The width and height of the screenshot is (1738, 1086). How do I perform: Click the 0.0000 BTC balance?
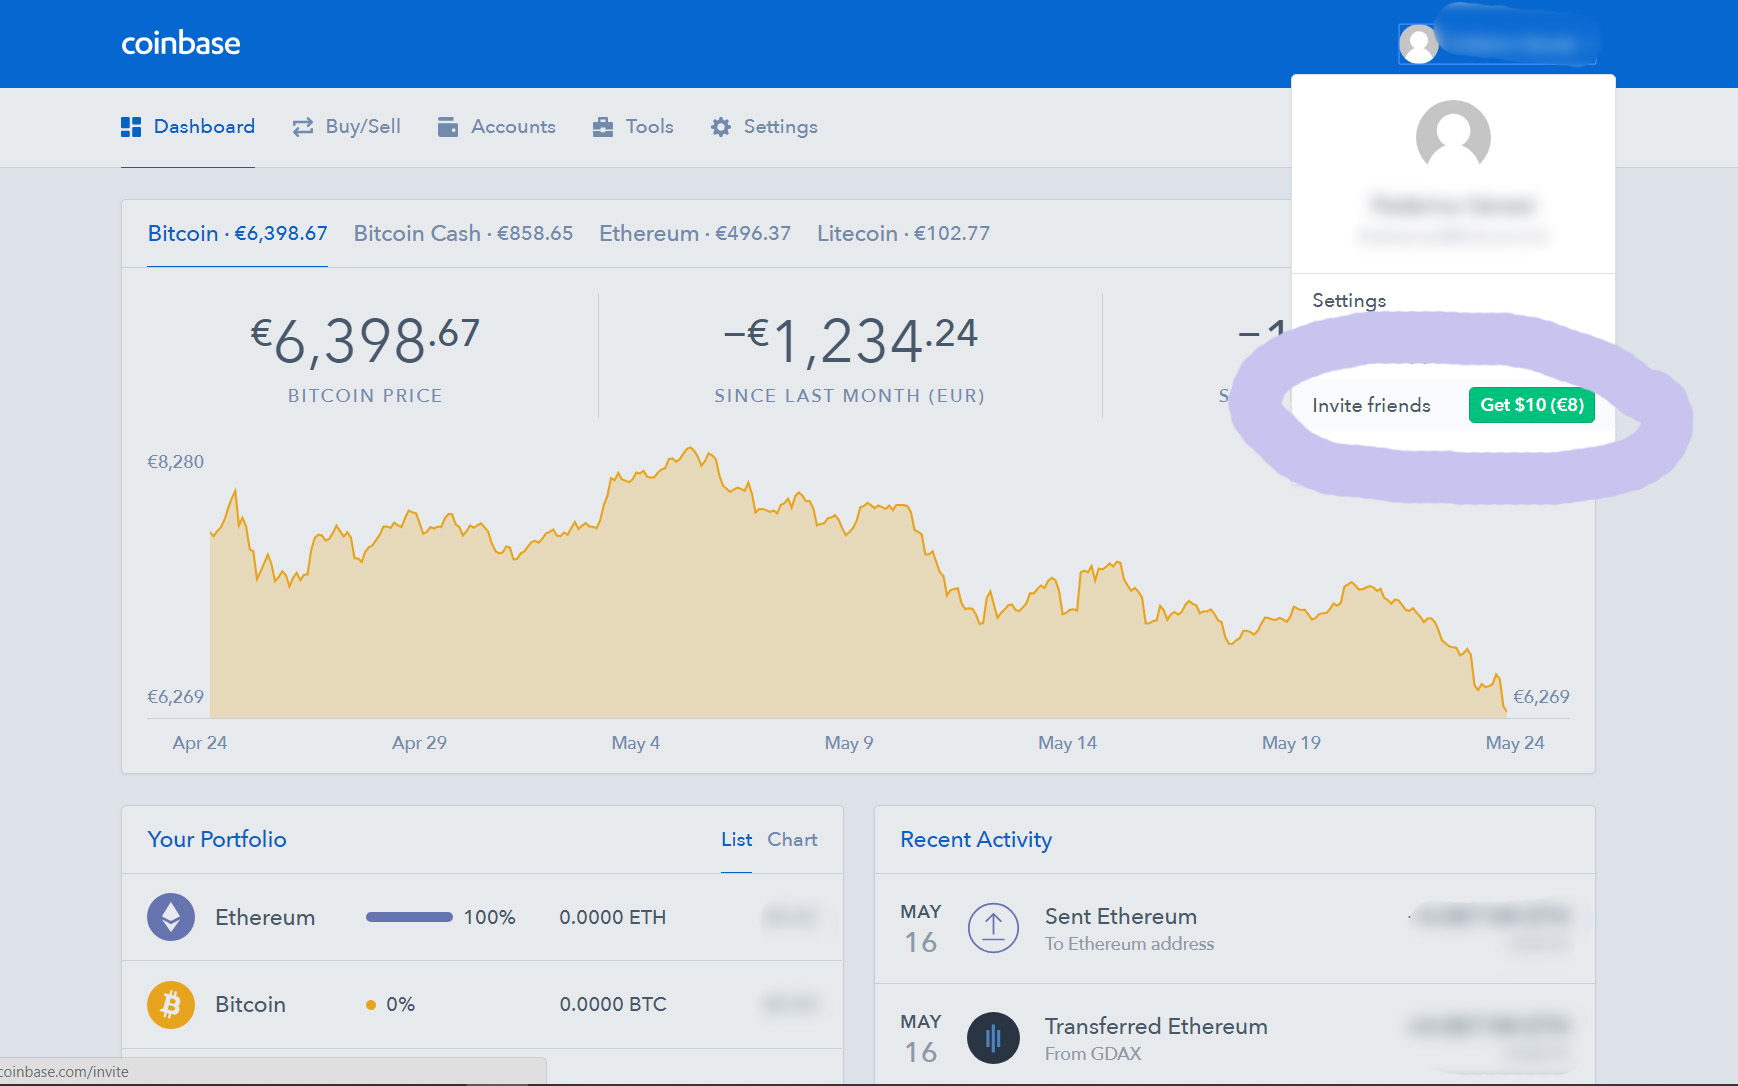point(613,1005)
